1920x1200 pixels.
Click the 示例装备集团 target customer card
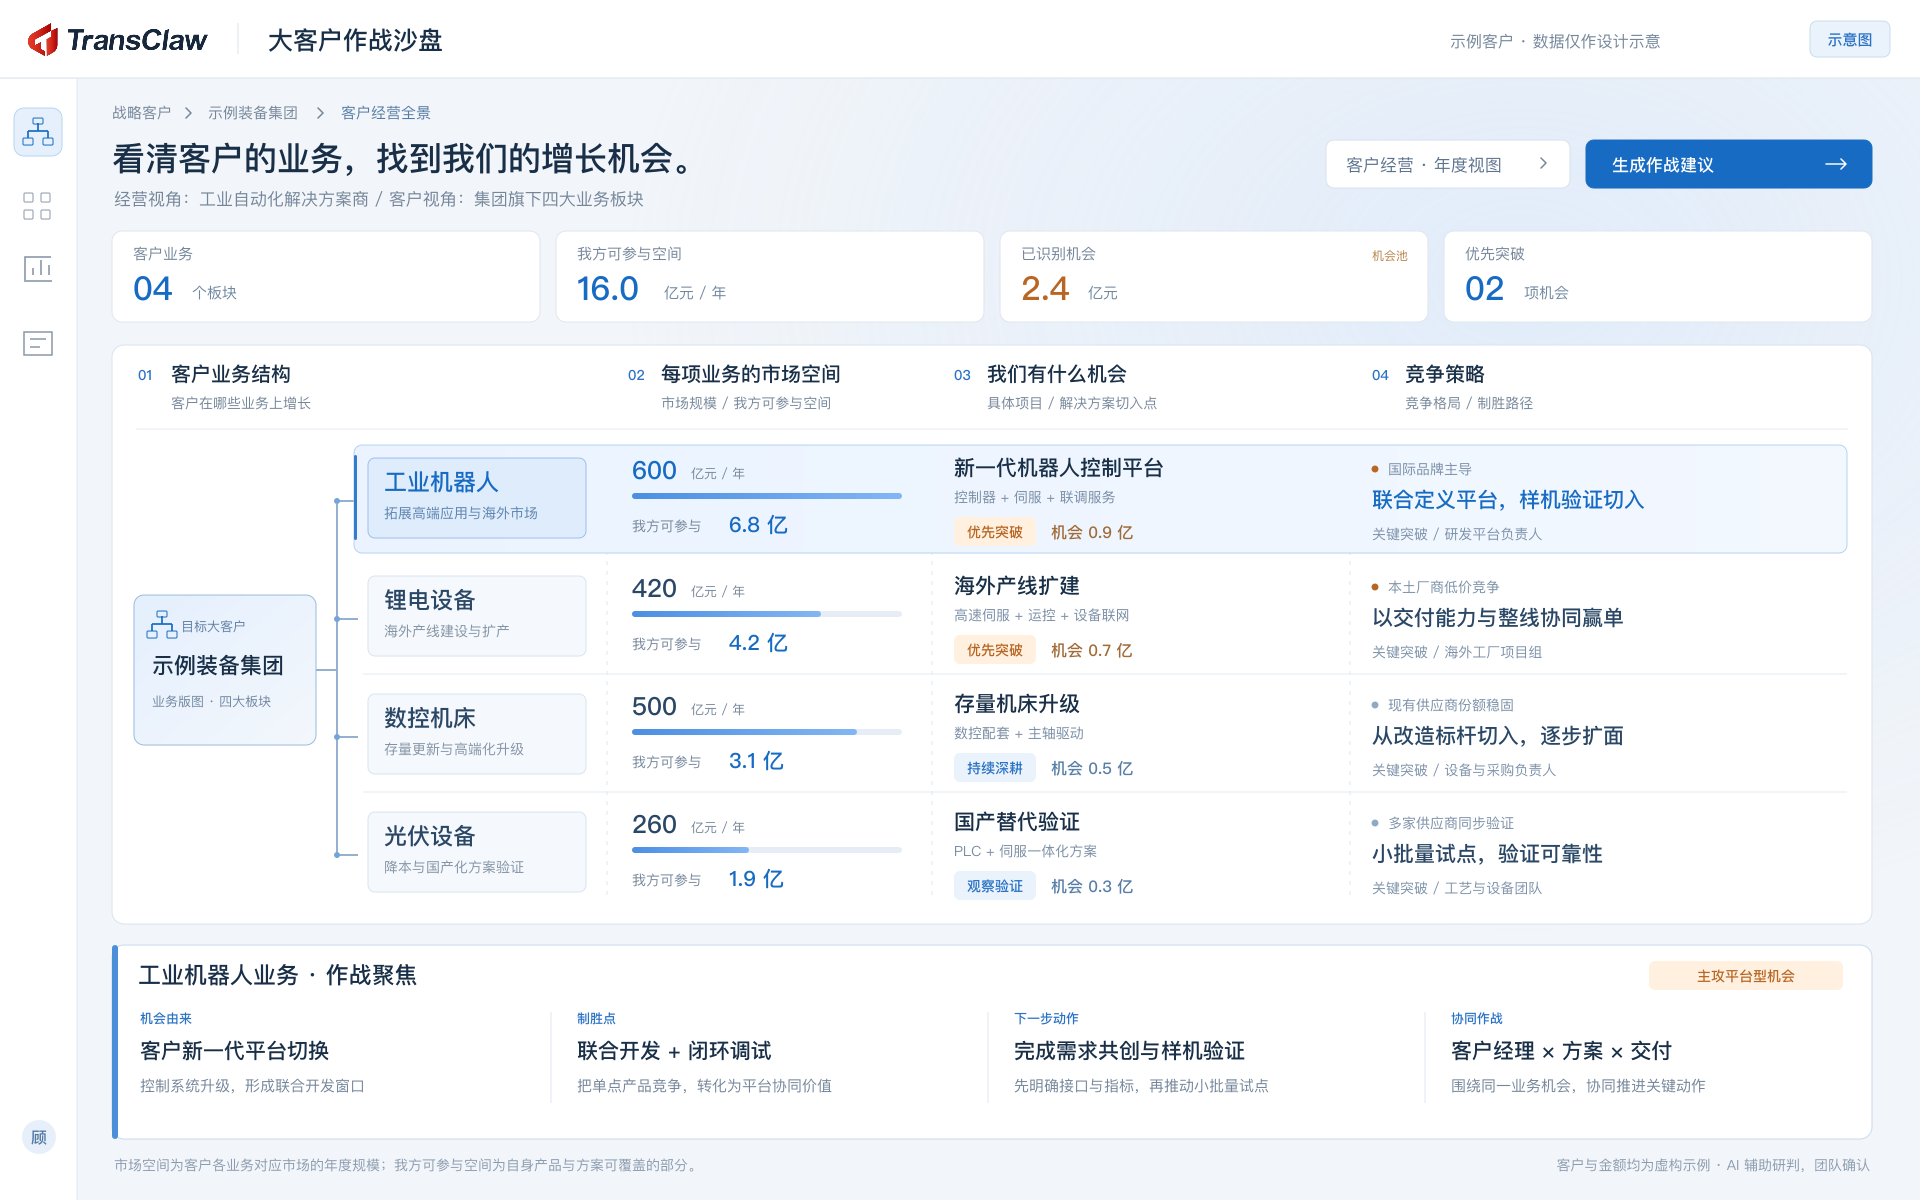point(225,670)
